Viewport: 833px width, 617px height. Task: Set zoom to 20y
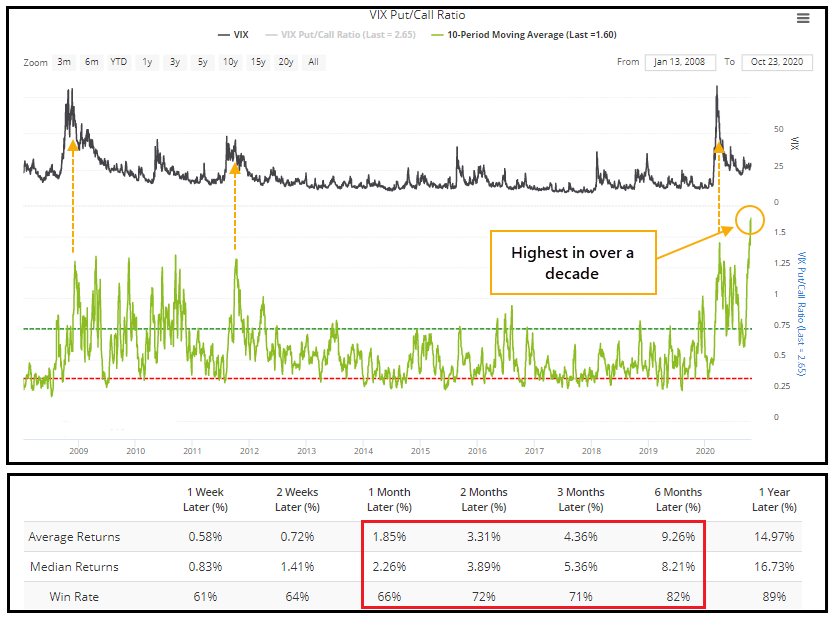tap(286, 62)
